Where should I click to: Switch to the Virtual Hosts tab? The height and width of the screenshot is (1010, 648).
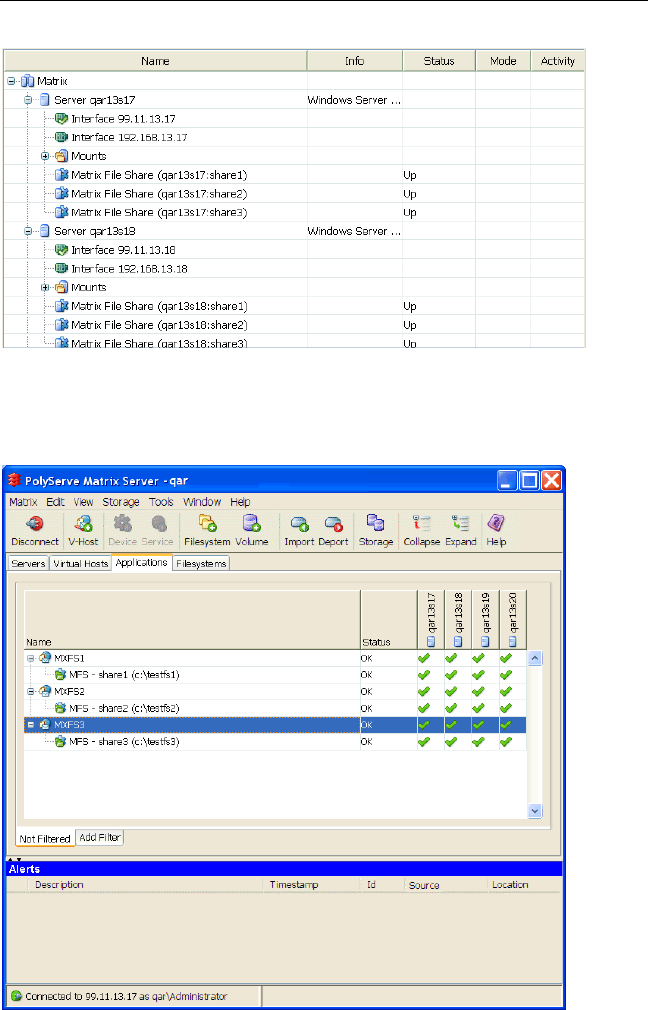coord(80,564)
